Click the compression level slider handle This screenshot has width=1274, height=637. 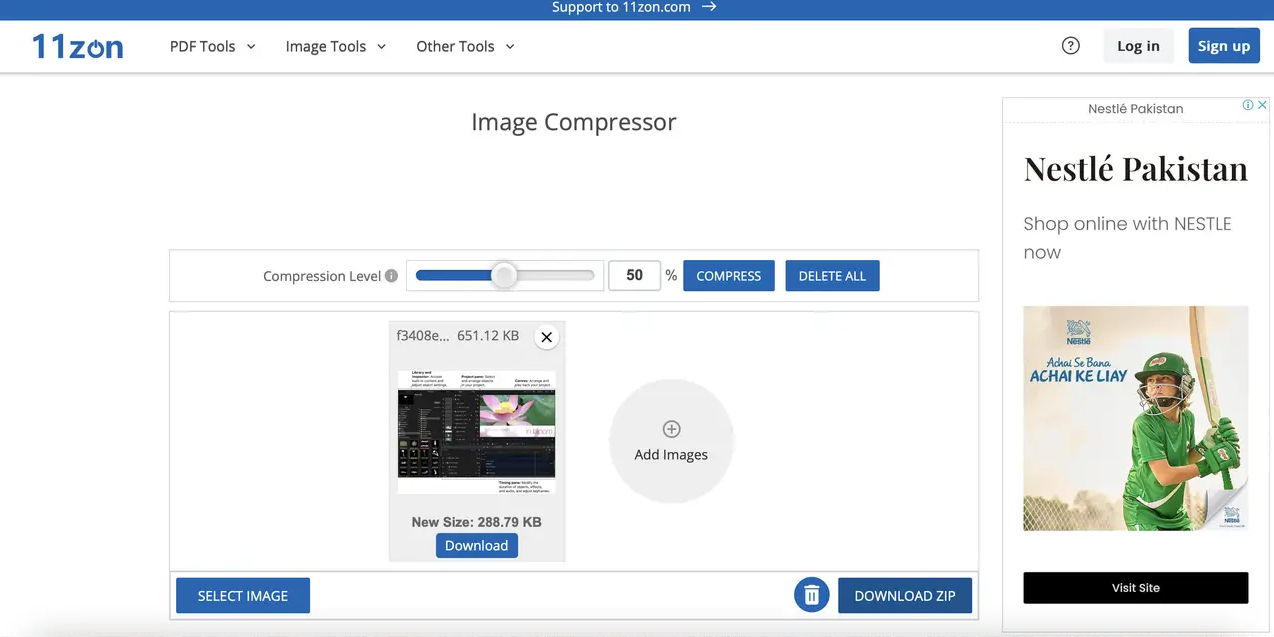point(504,276)
